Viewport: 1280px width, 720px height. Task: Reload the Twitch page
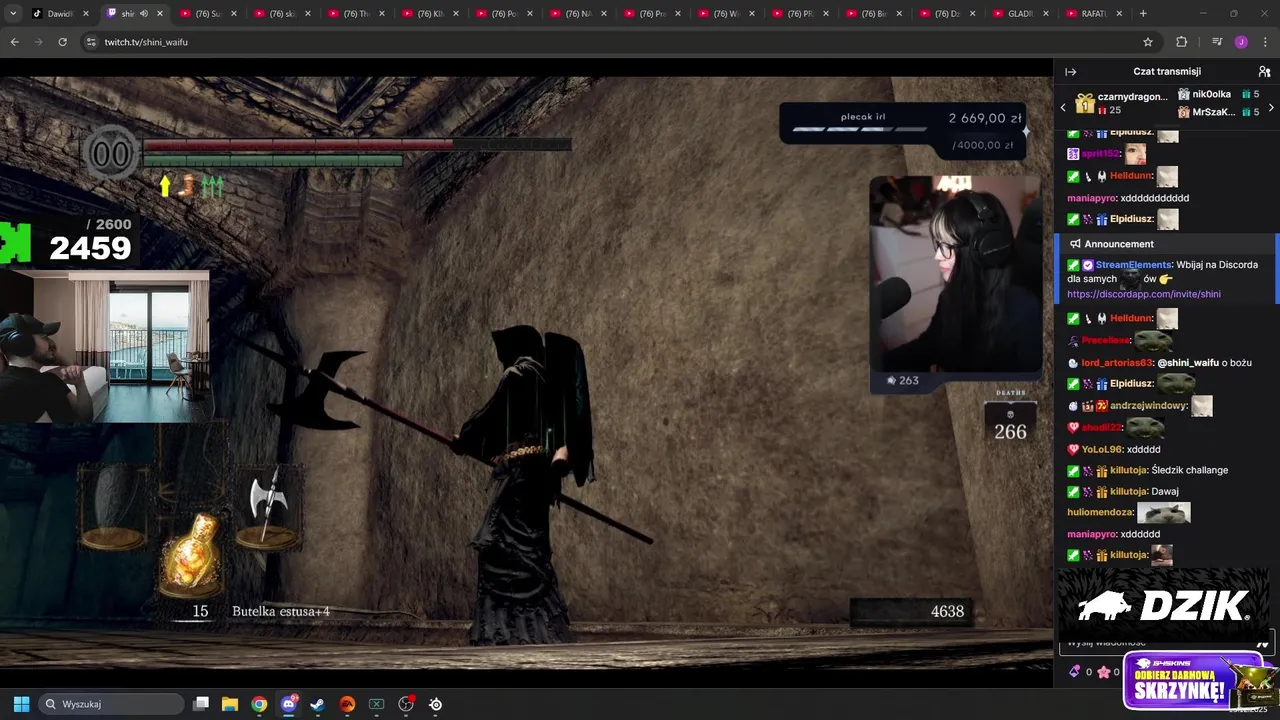coord(62,42)
